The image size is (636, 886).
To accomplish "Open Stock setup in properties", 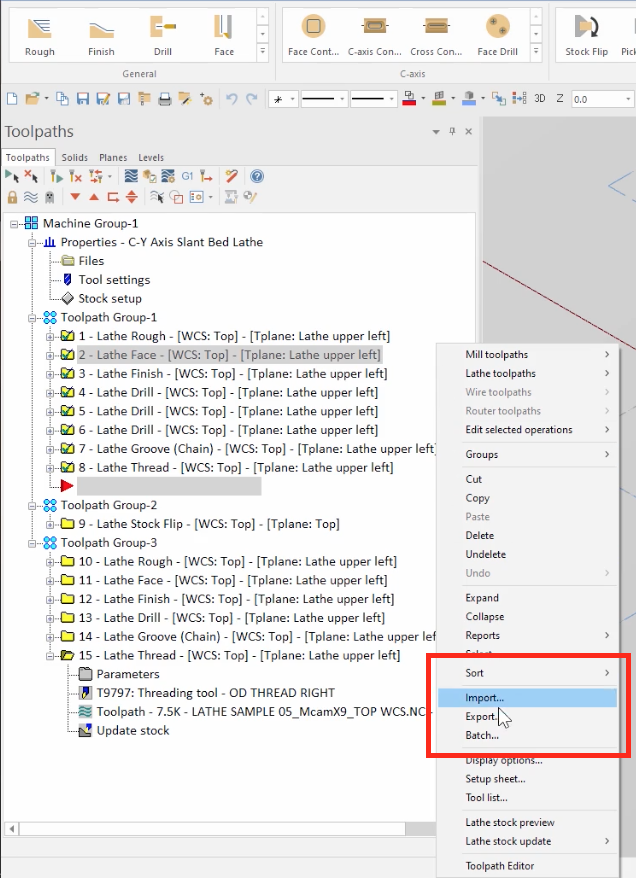I will [x=110, y=299].
